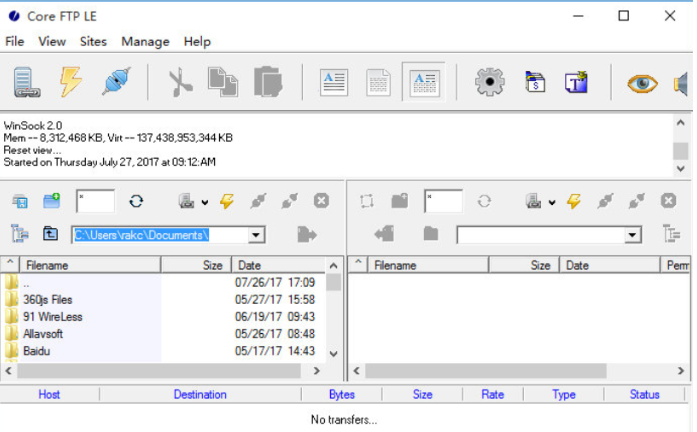Click the remote pane horizontal scrollbar thumb
This screenshot has height=432, width=697.
[x=486, y=370]
